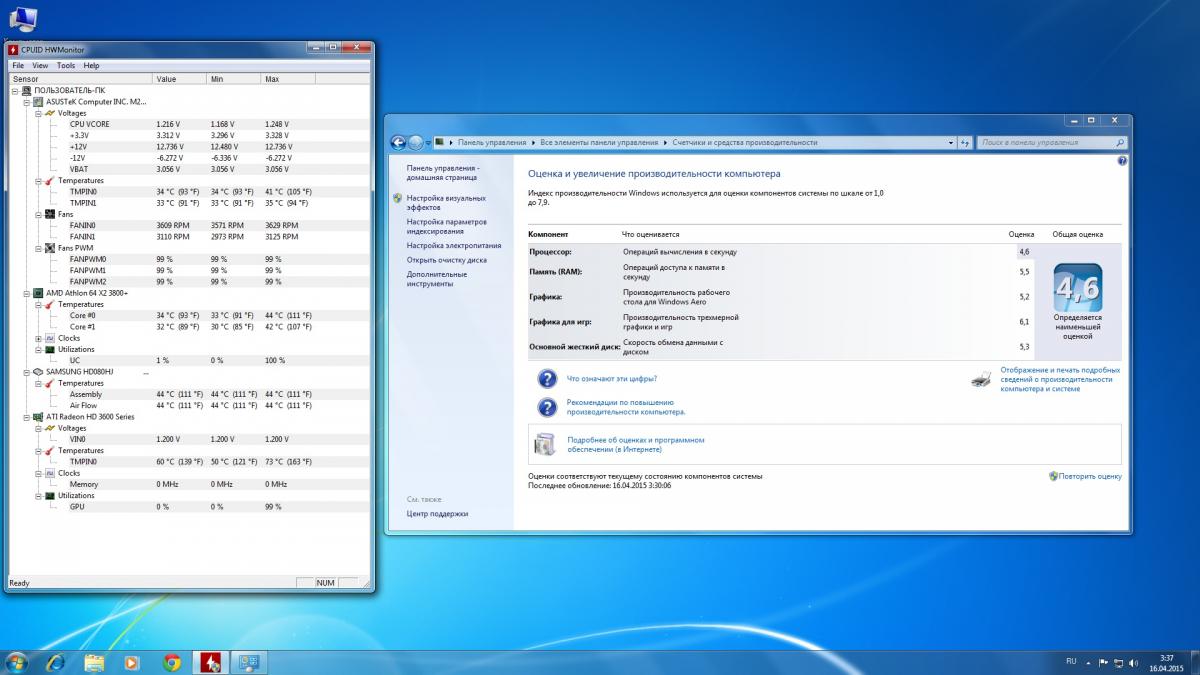Collapse the ATI Radeon HD 3600 Series node
The image size is (1200, 675).
(x=26, y=417)
